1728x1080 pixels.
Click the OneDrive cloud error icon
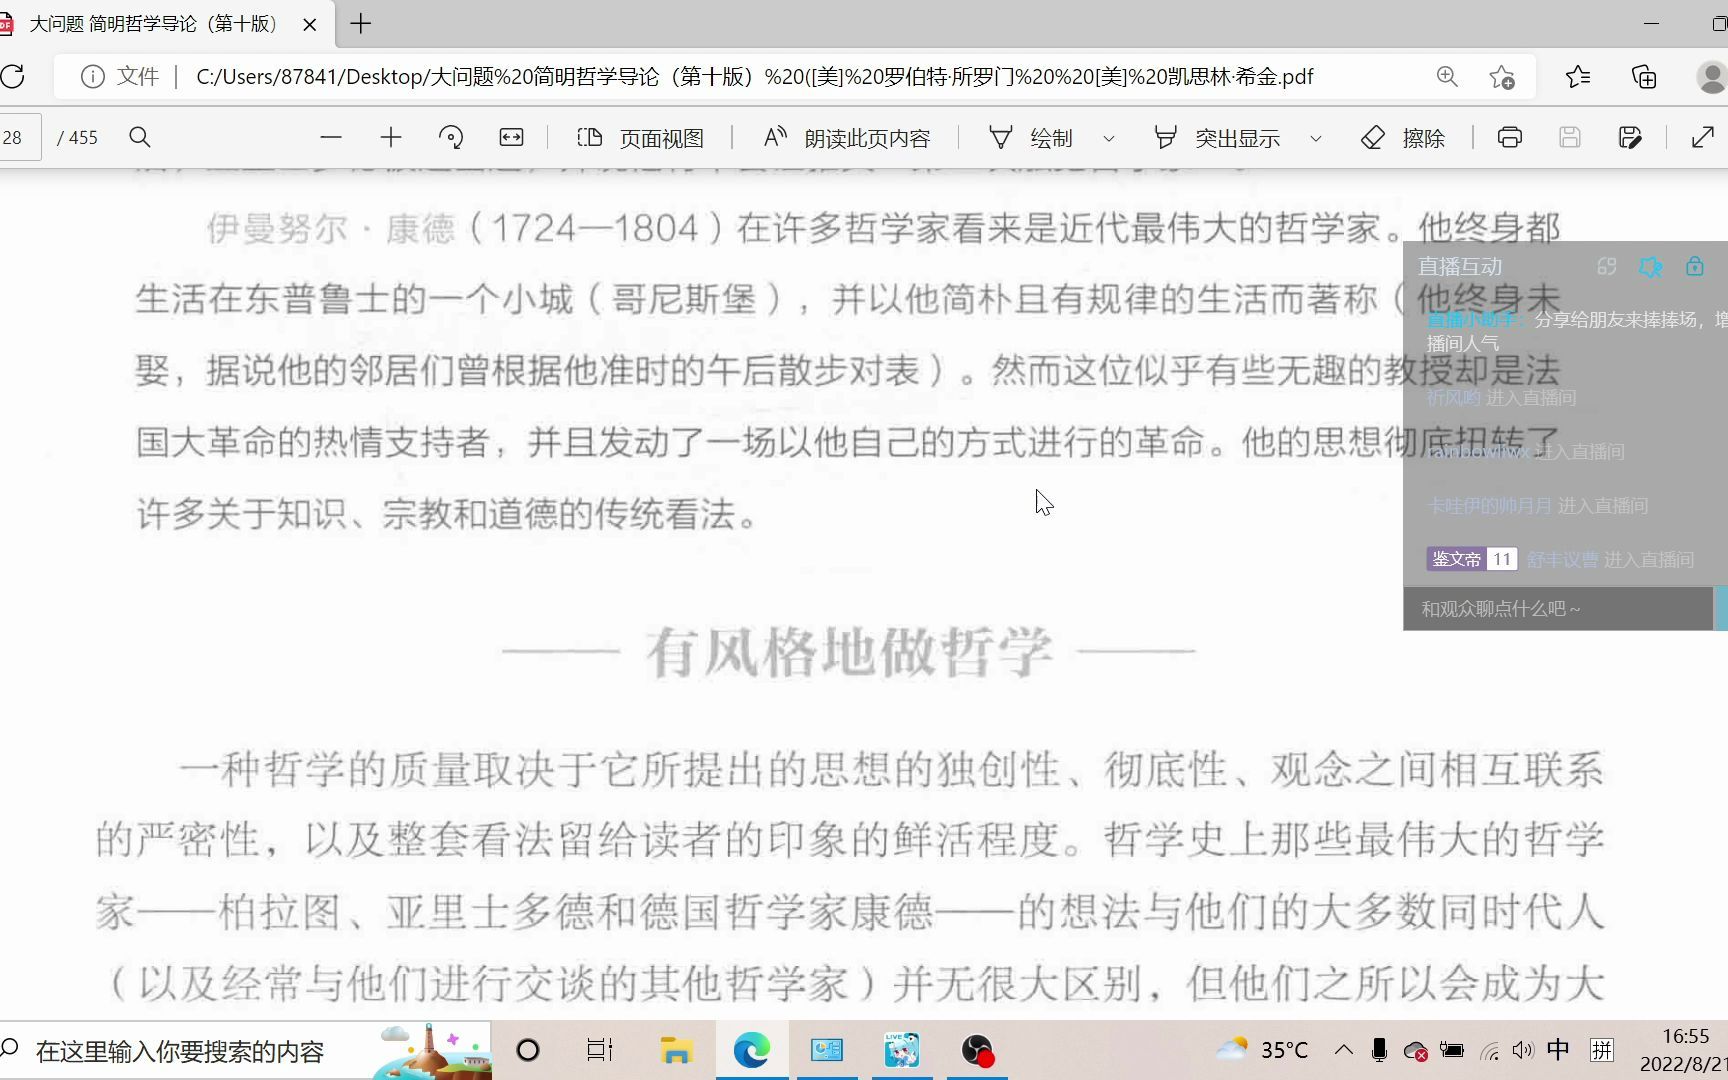1415,1050
